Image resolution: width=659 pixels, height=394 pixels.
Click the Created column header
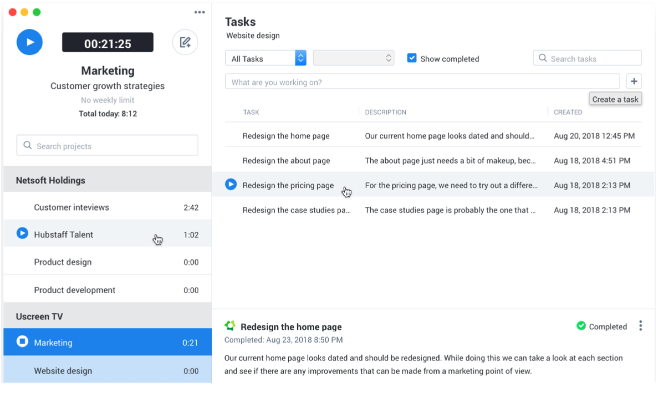(568, 112)
